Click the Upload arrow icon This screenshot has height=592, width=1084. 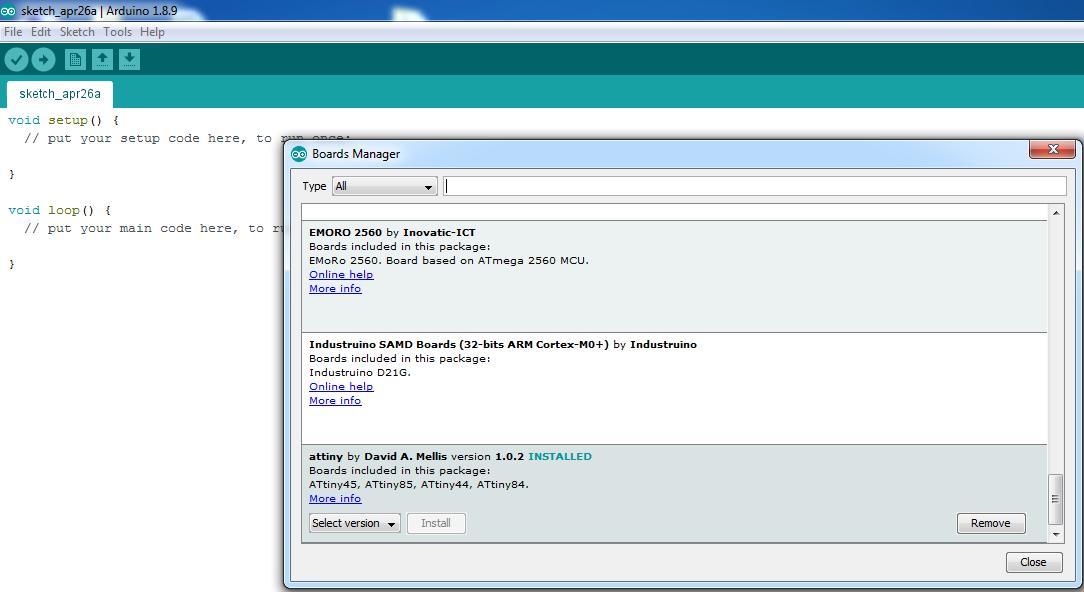coord(44,60)
